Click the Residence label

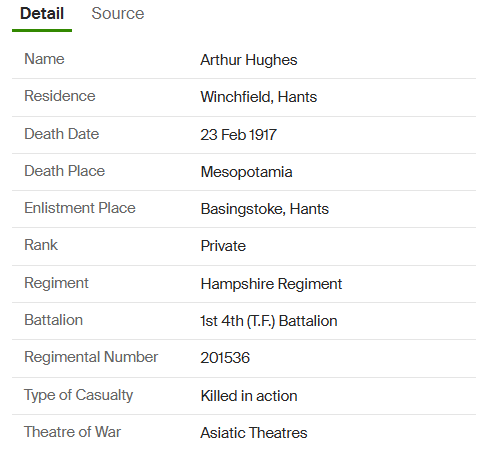tap(60, 96)
